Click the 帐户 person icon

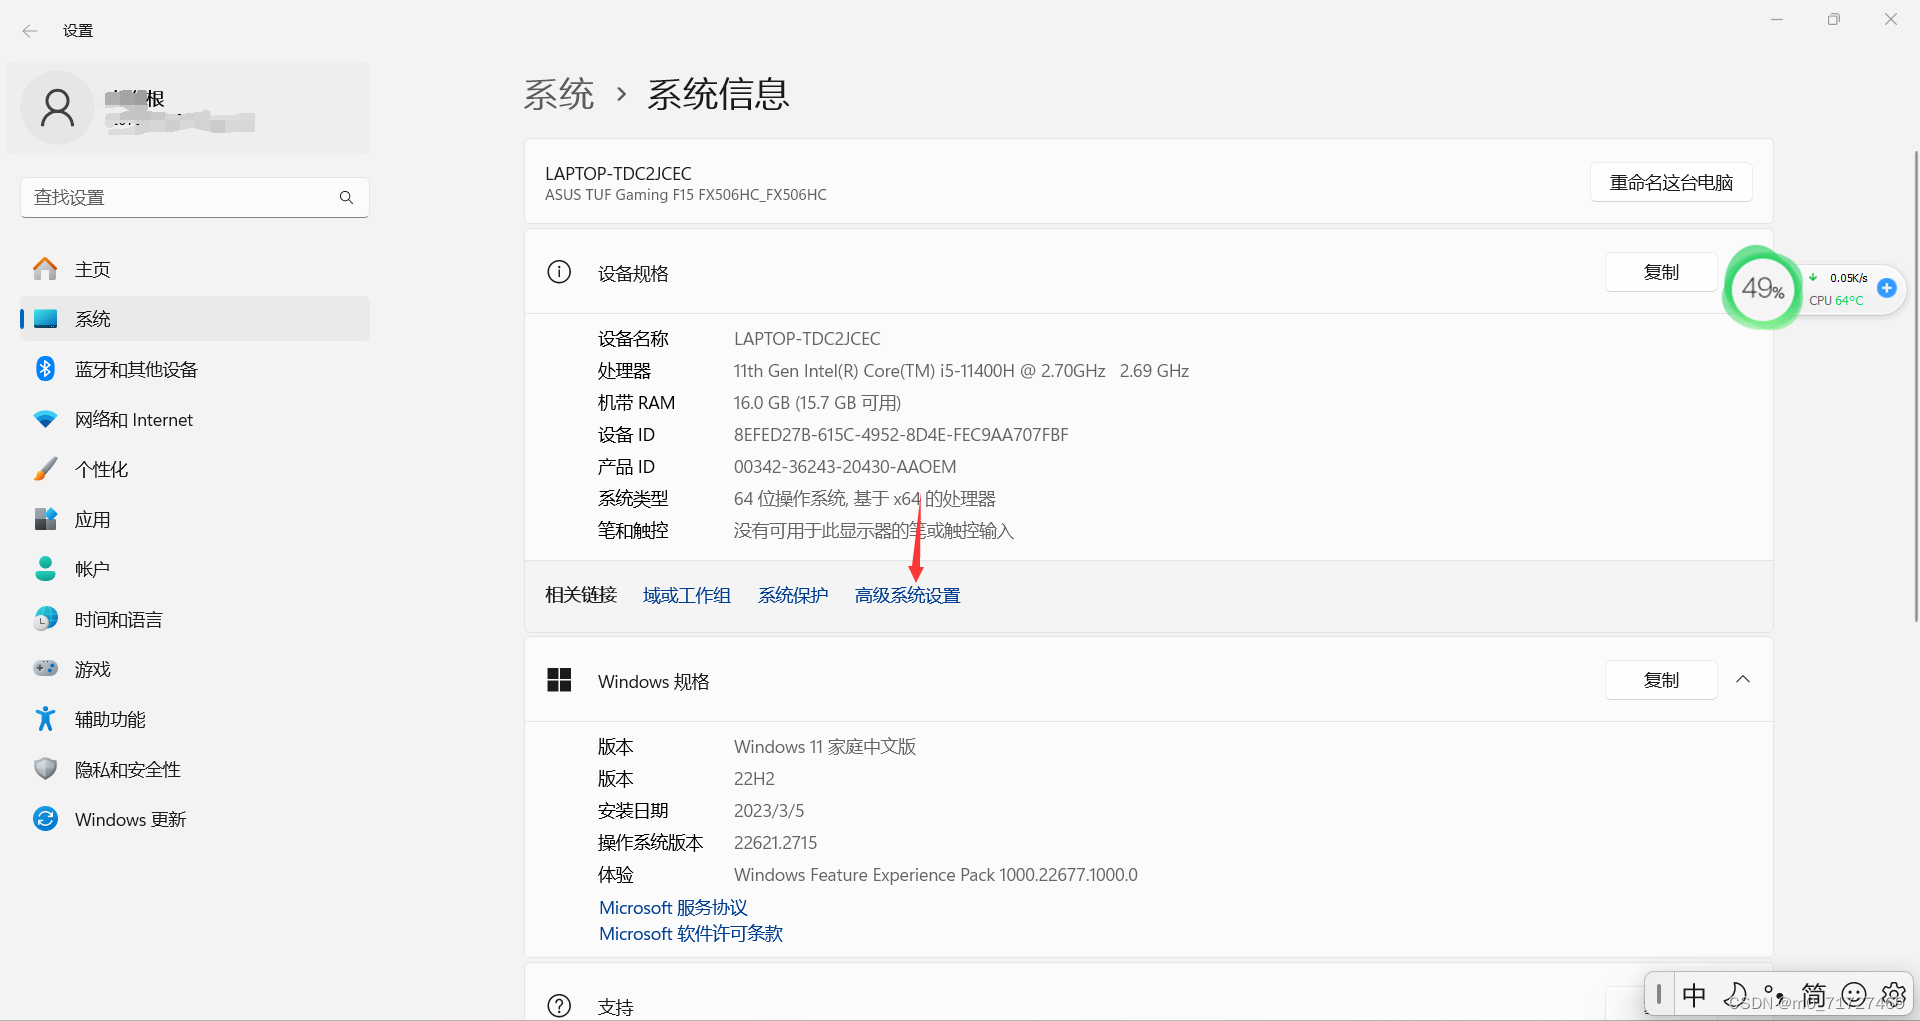[45, 569]
